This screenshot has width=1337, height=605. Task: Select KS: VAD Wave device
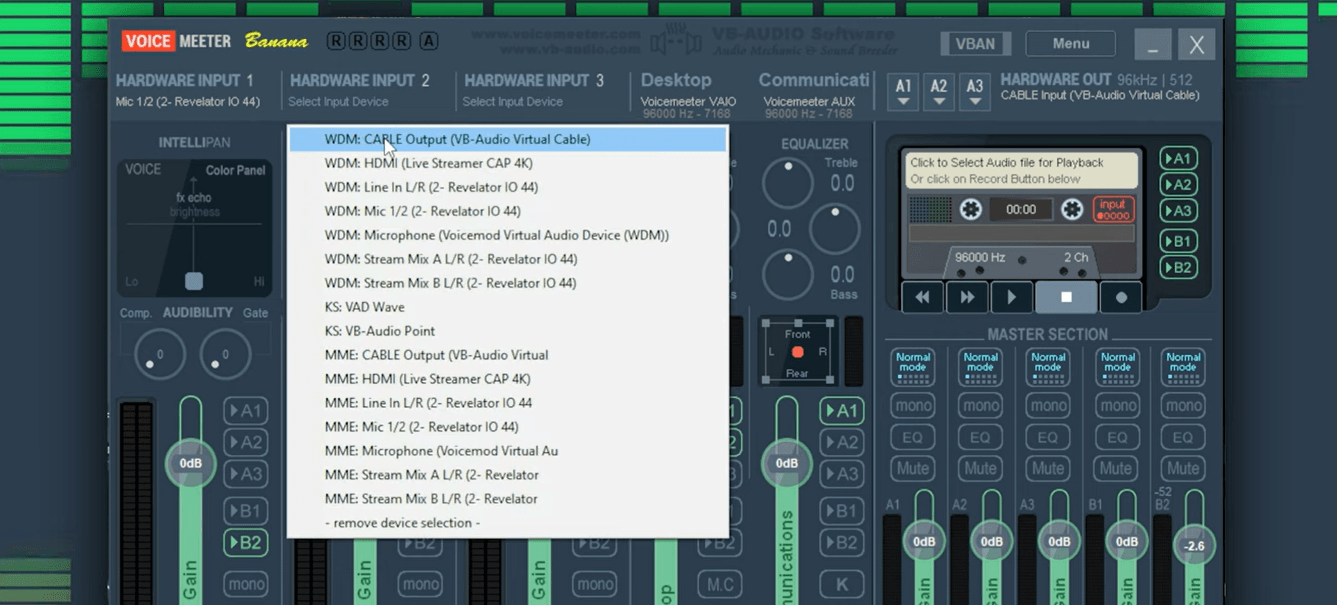pyautogui.click(x=508, y=307)
